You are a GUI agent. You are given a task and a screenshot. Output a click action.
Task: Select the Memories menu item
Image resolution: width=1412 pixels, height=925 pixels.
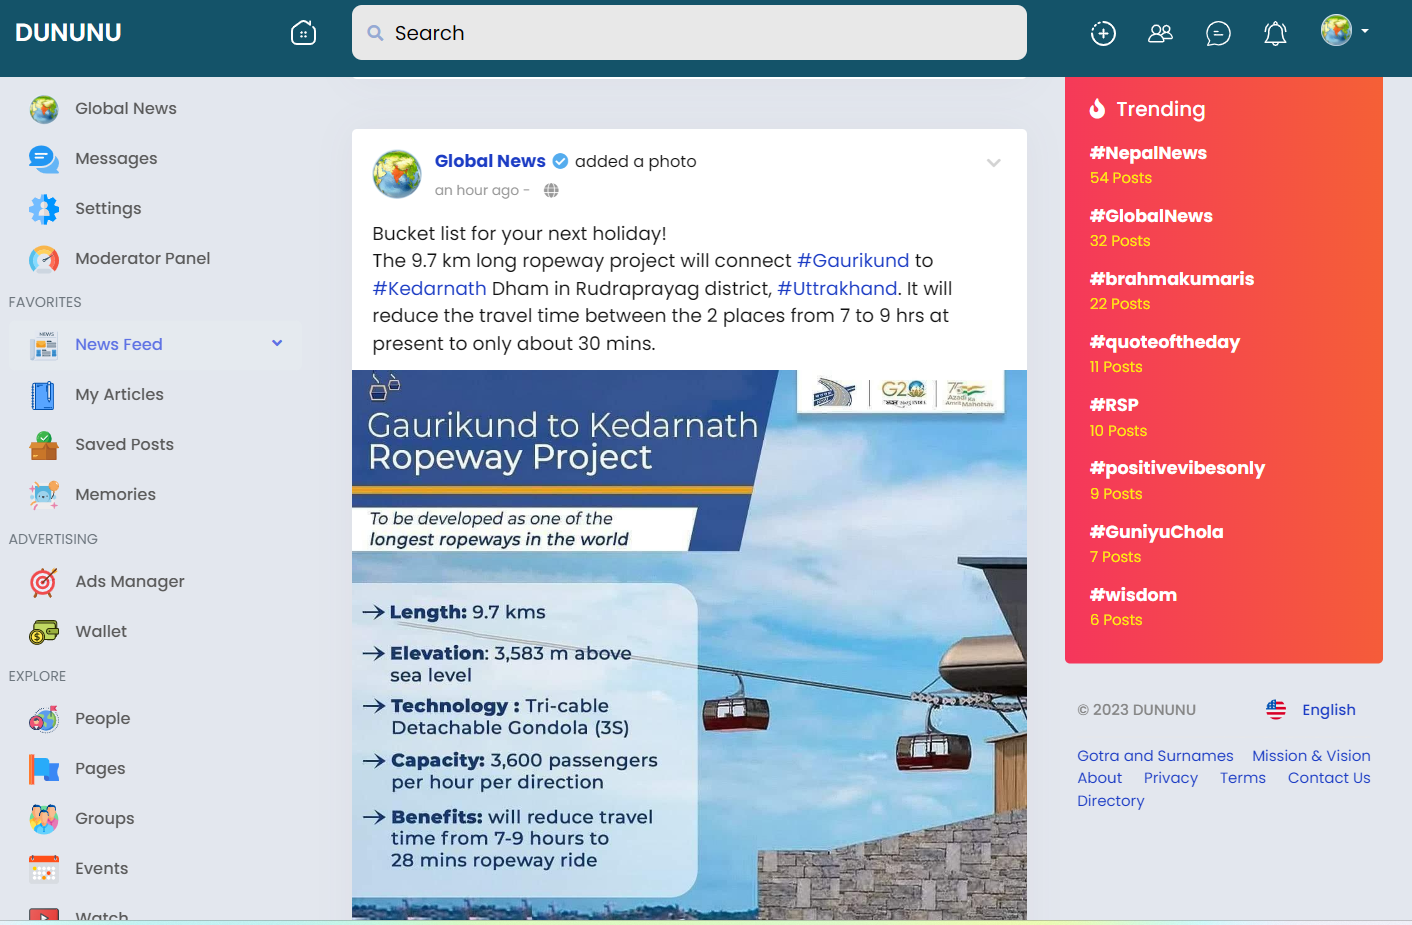[x=115, y=495]
